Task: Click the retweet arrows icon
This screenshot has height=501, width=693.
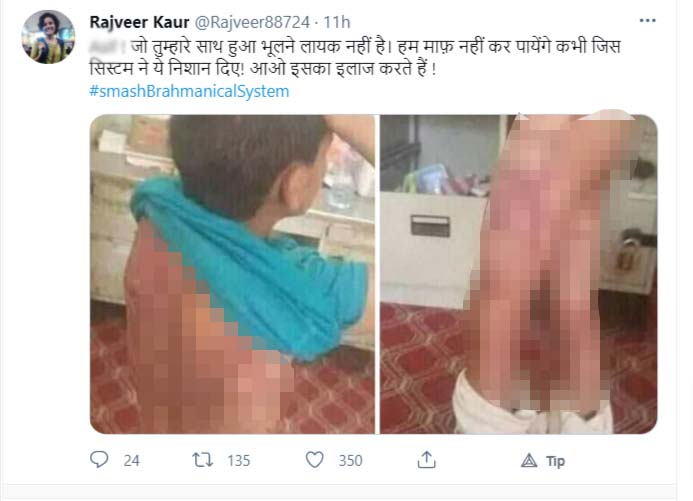Action: [203, 460]
